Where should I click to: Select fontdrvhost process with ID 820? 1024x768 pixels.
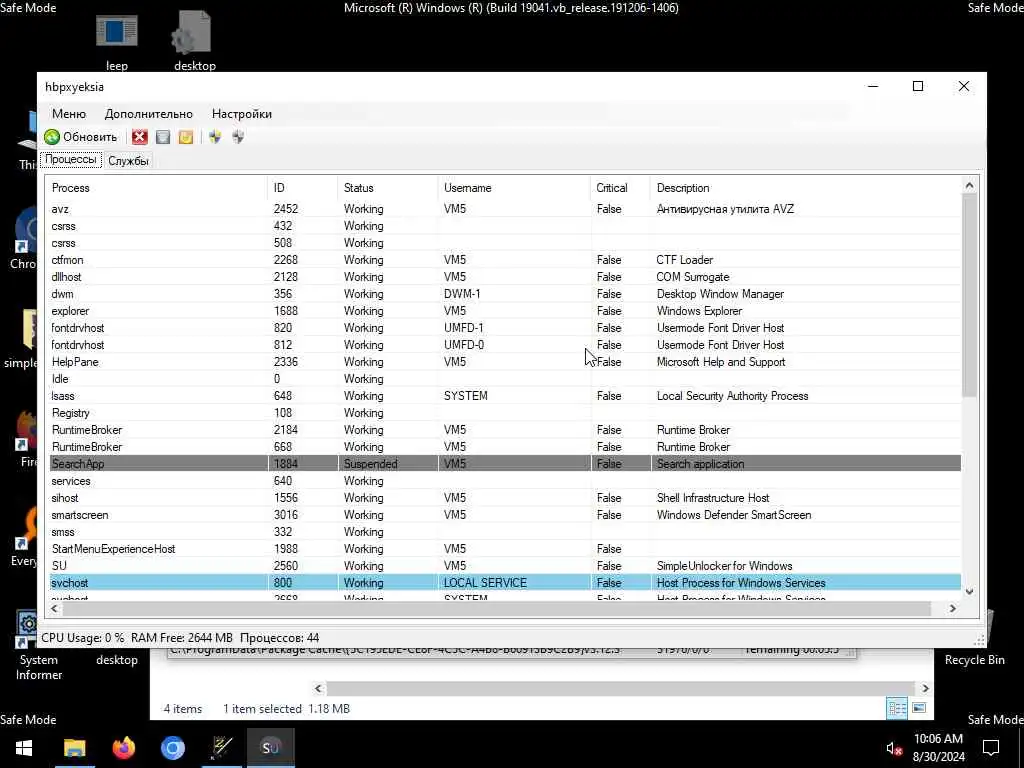(x=505, y=328)
